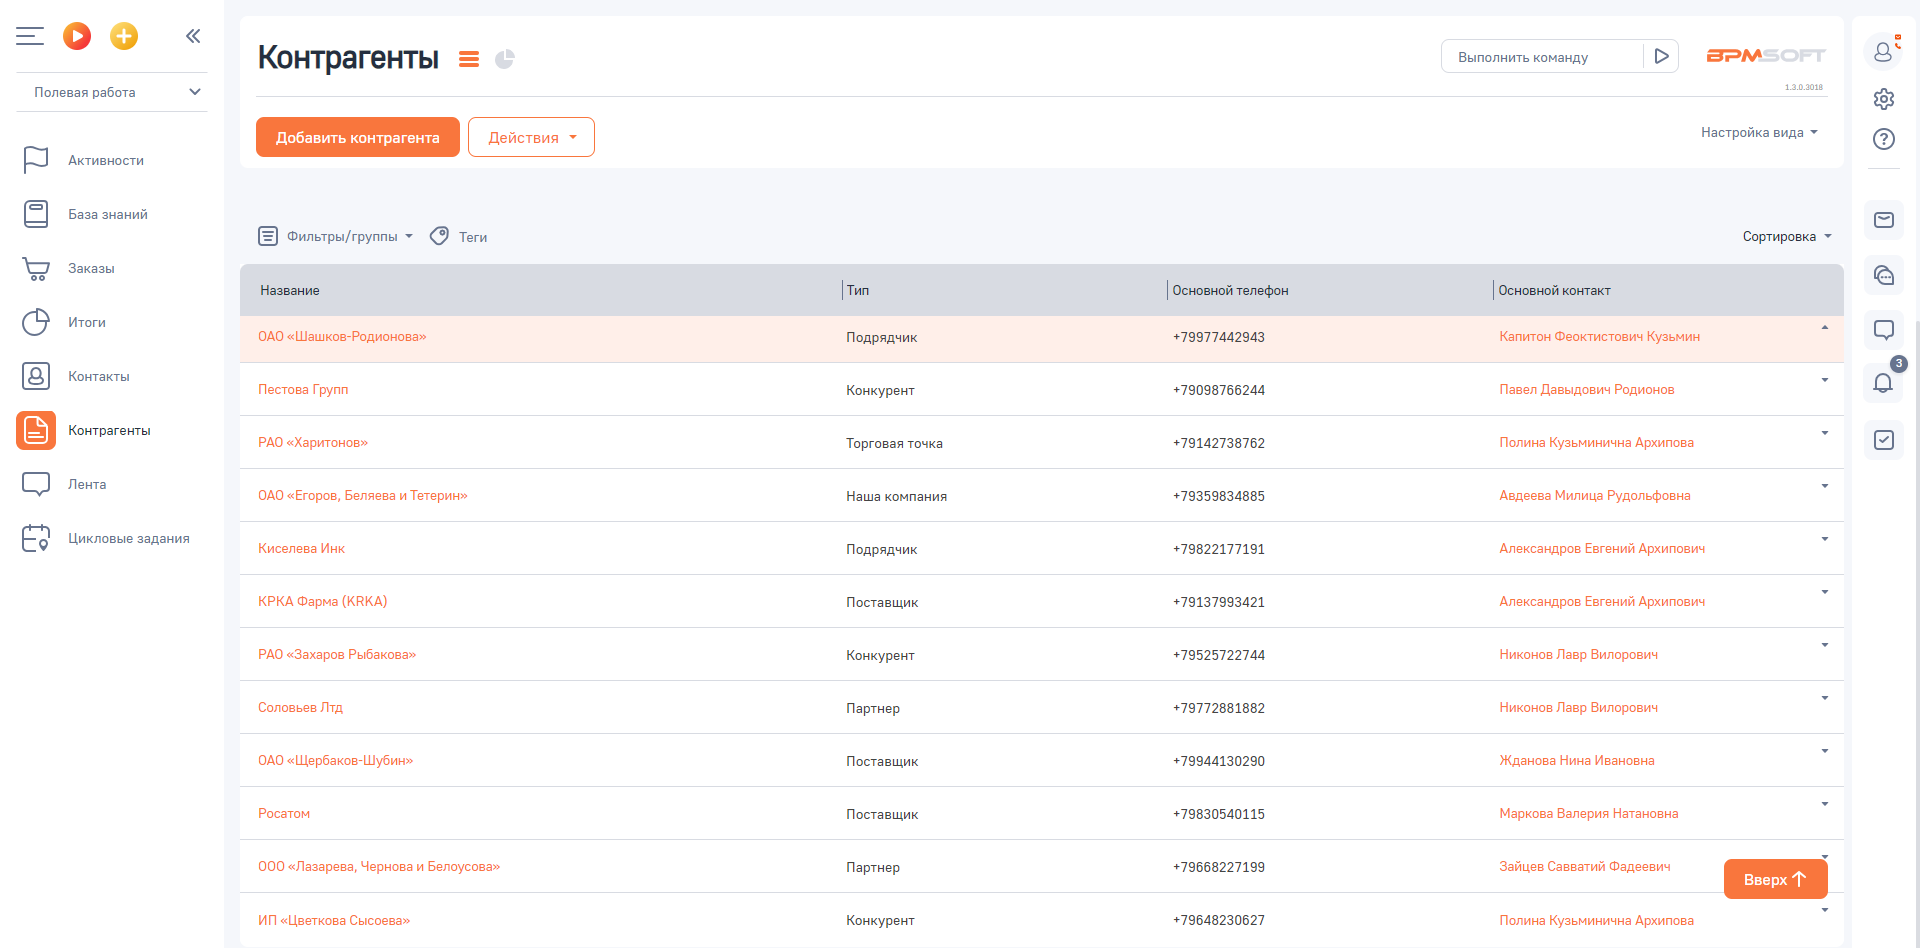Run command with the play arrow button

(x=1661, y=57)
